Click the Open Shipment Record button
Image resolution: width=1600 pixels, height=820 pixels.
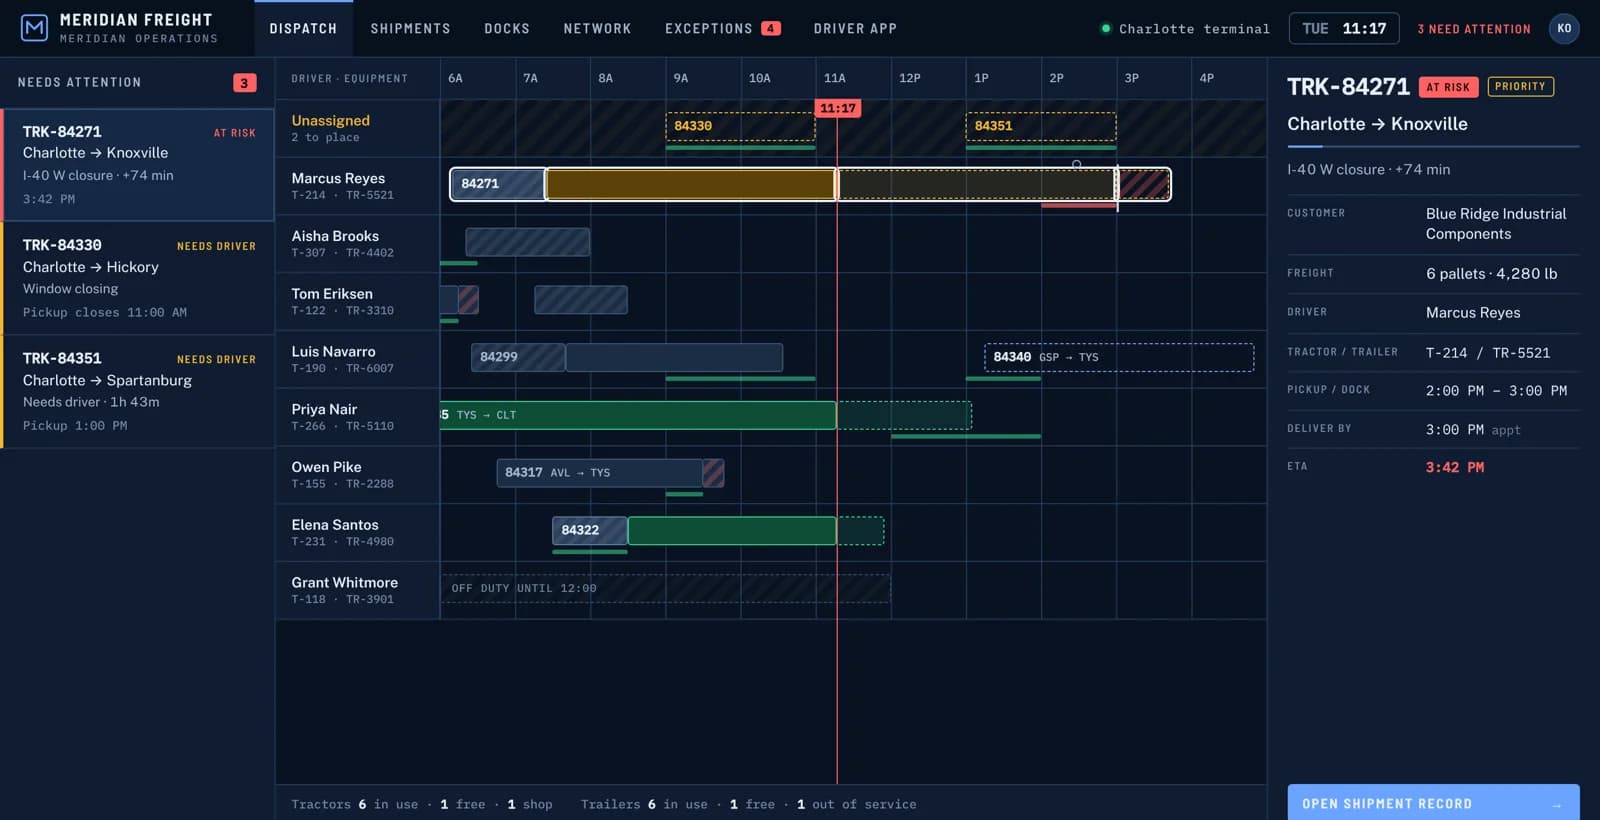pyautogui.click(x=1433, y=803)
